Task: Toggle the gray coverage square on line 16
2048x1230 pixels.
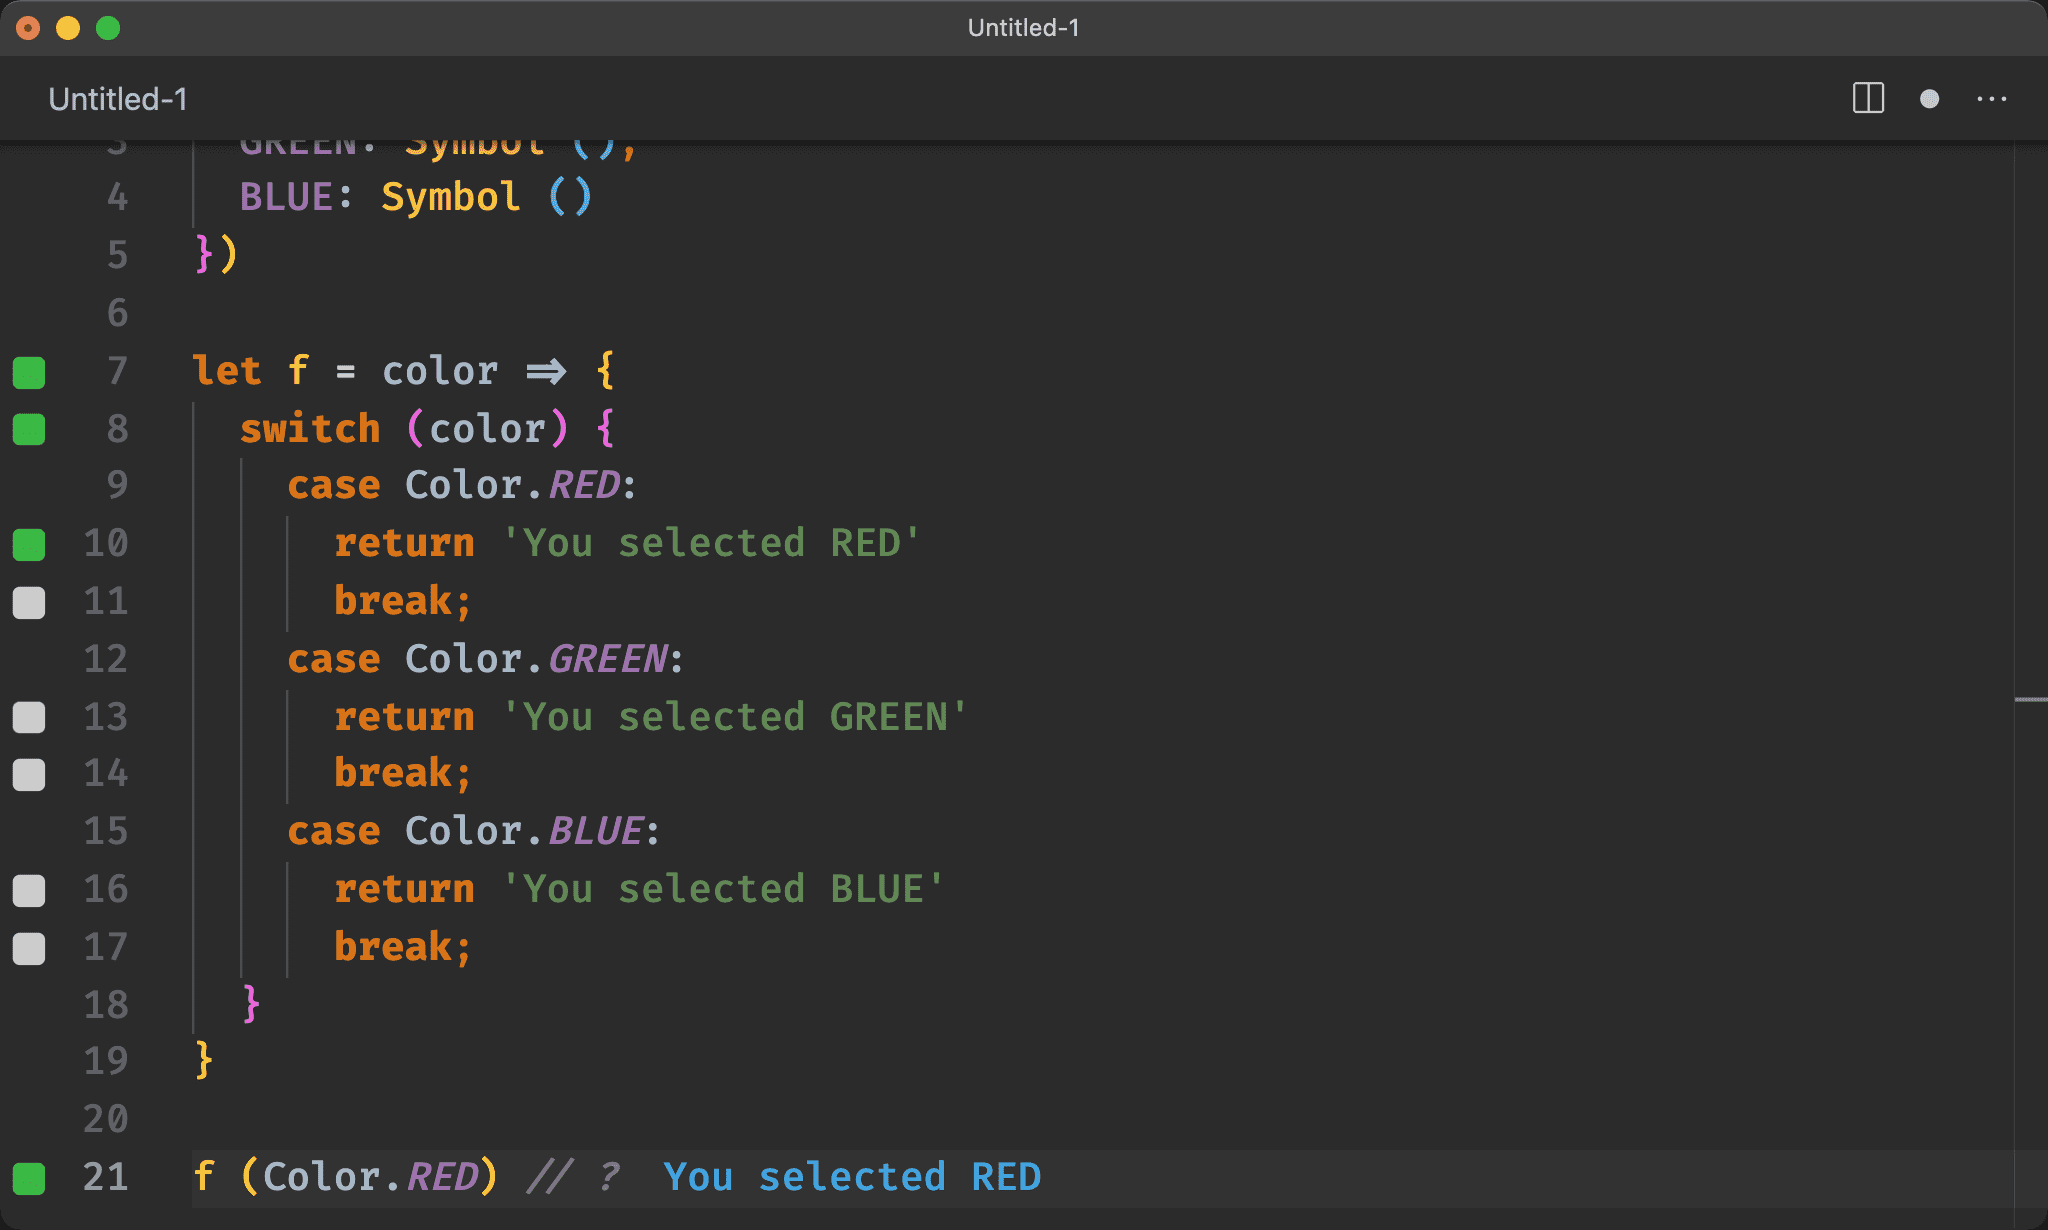Action: pyautogui.click(x=29, y=890)
